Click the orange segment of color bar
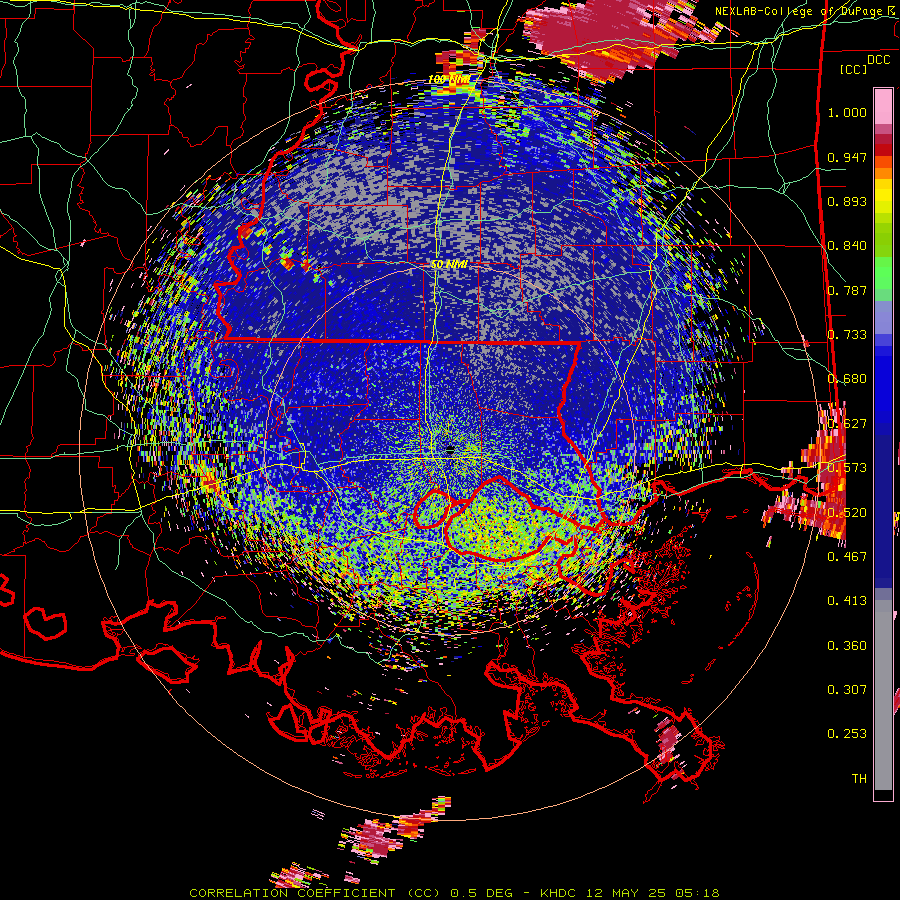 pos(883,173)
